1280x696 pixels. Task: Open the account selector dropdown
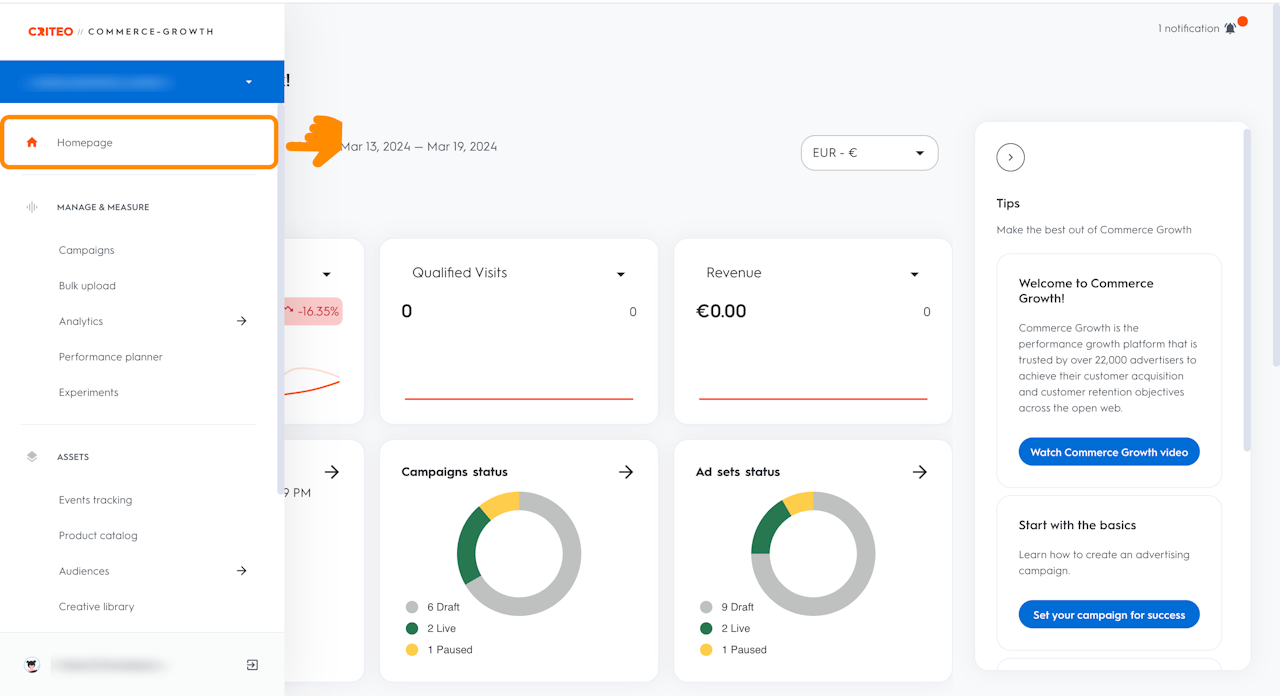click(248, 82)
